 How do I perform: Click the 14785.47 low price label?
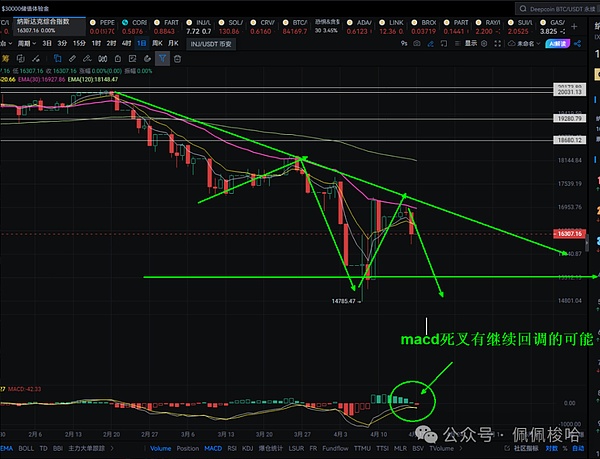point(346,299)
